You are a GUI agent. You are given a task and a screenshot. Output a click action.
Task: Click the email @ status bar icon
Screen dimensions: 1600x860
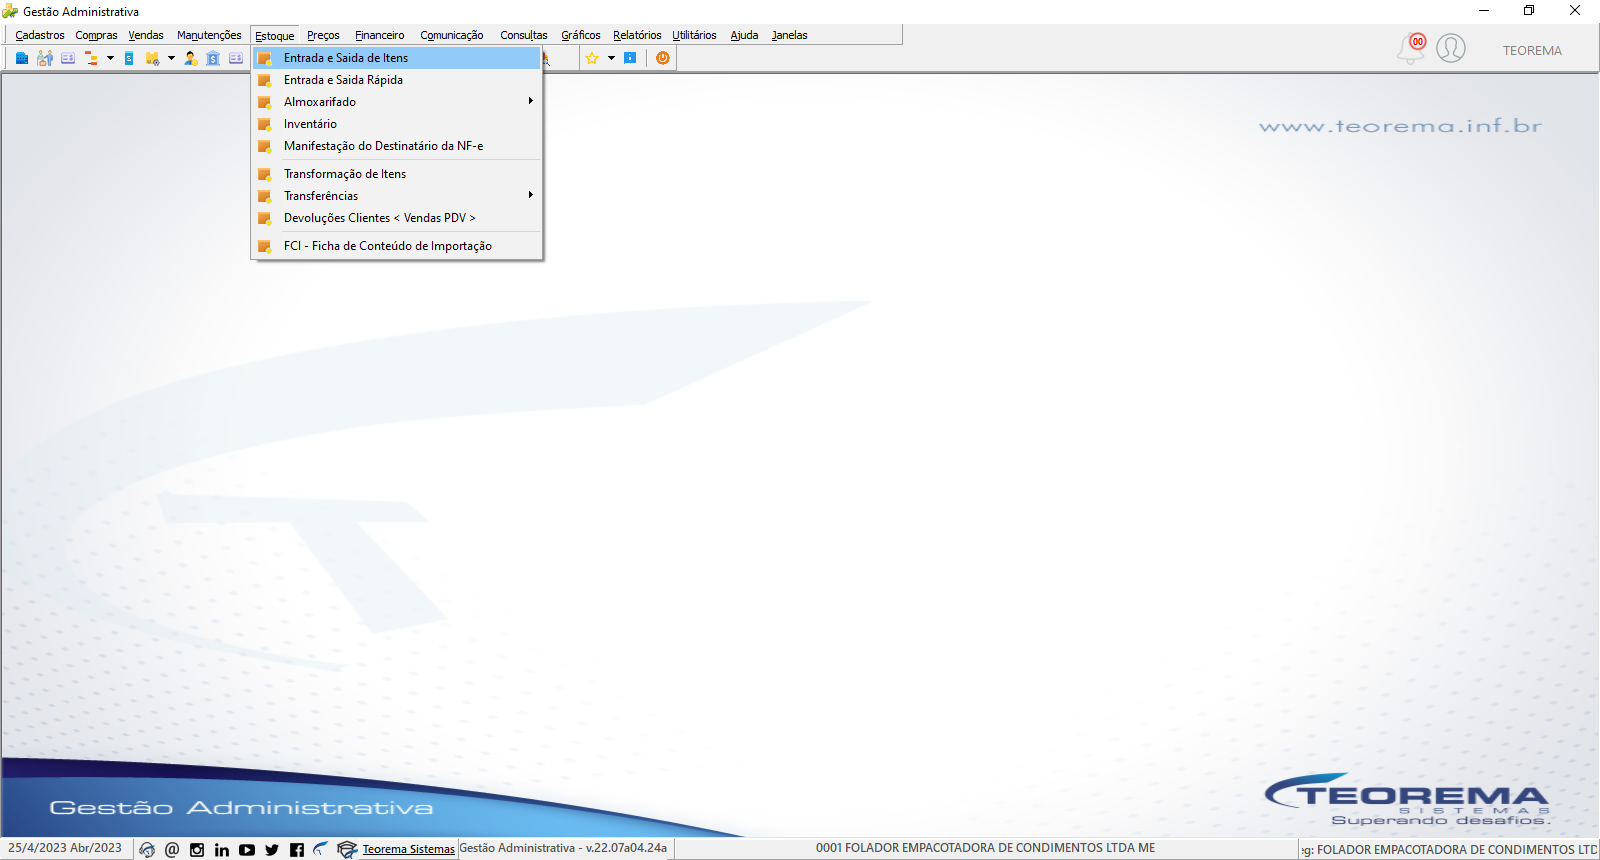[172, 849]
